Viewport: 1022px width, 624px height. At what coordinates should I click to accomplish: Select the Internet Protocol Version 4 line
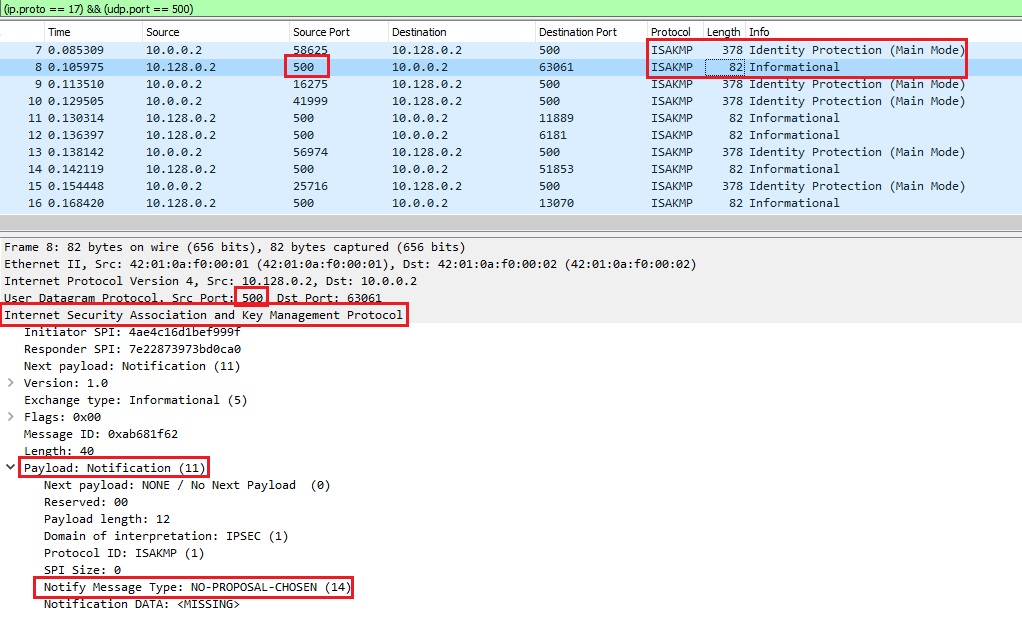point(211,281)
